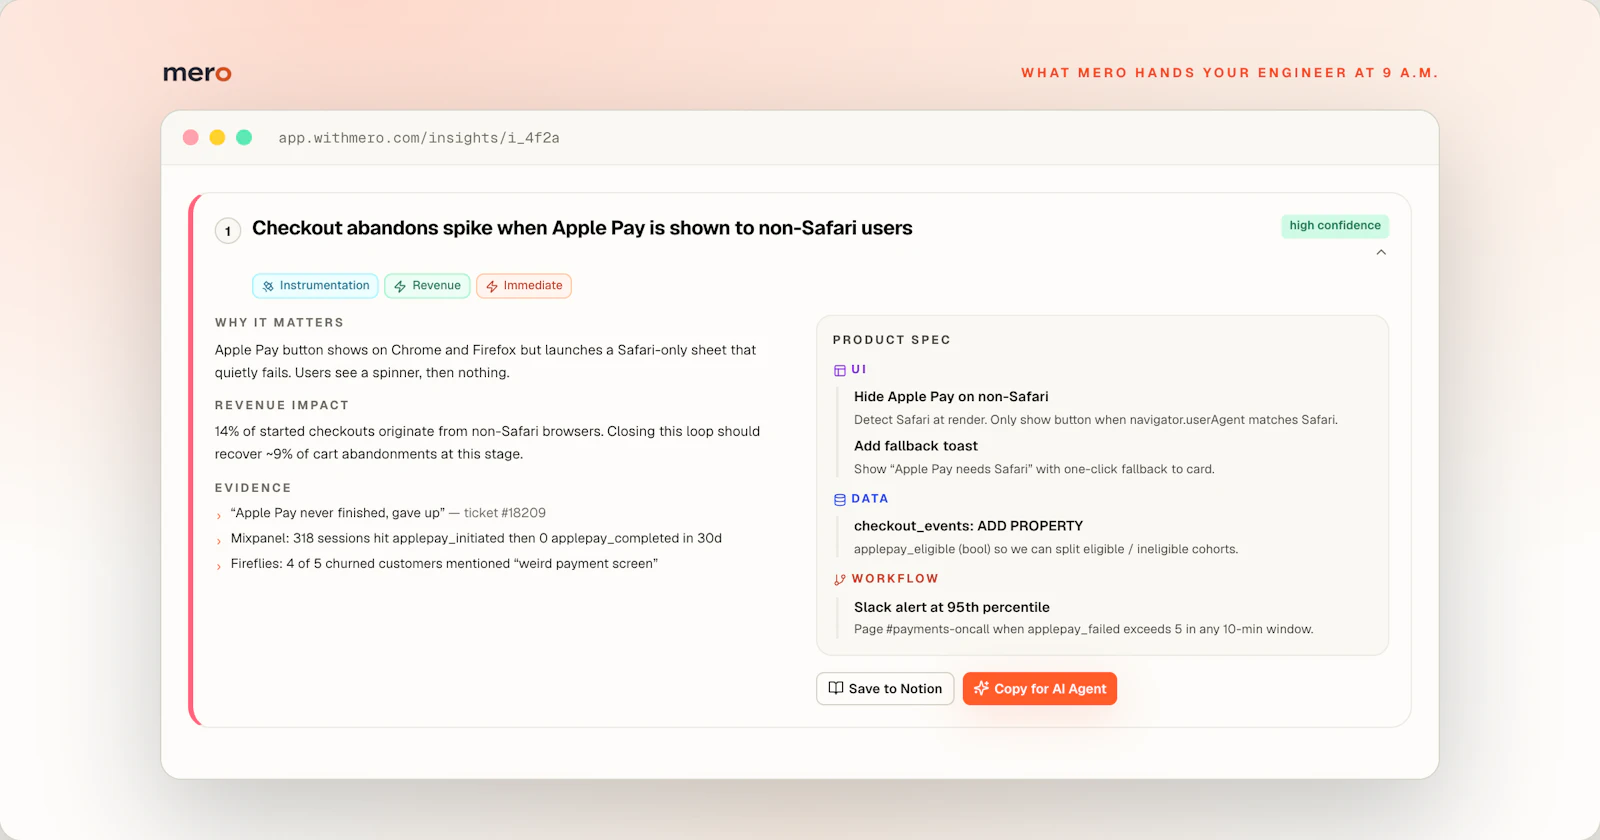Image resolution: width=1600 pixels, height=840 pixels.
Task: Click the insight number 1 badge
Action: [228, 231]
